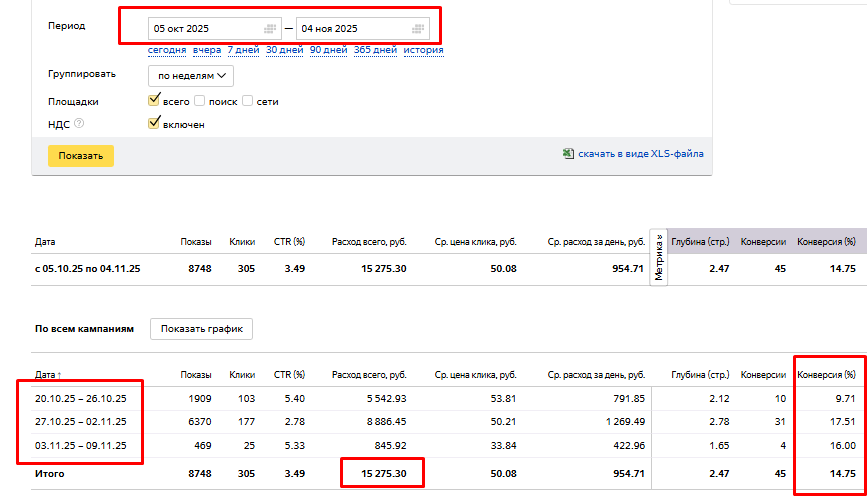Click CTR value '5.40'
The height and width of the screenshot is (503, 867).
[295, 399]
